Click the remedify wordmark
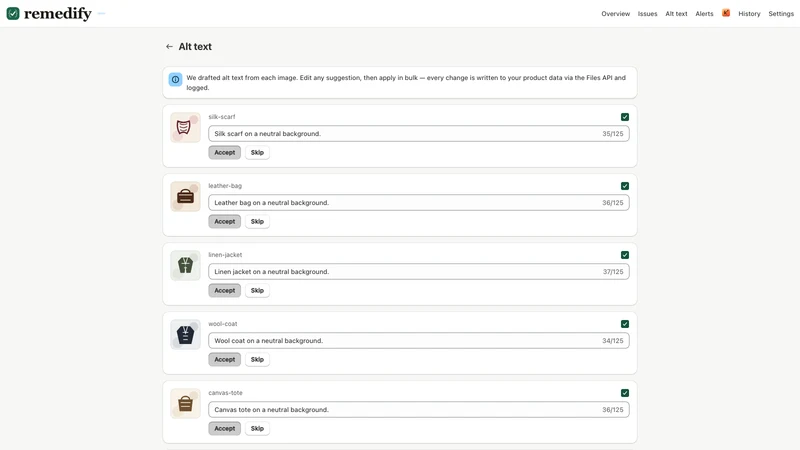The image size is (800, 450). click(58, 14)
